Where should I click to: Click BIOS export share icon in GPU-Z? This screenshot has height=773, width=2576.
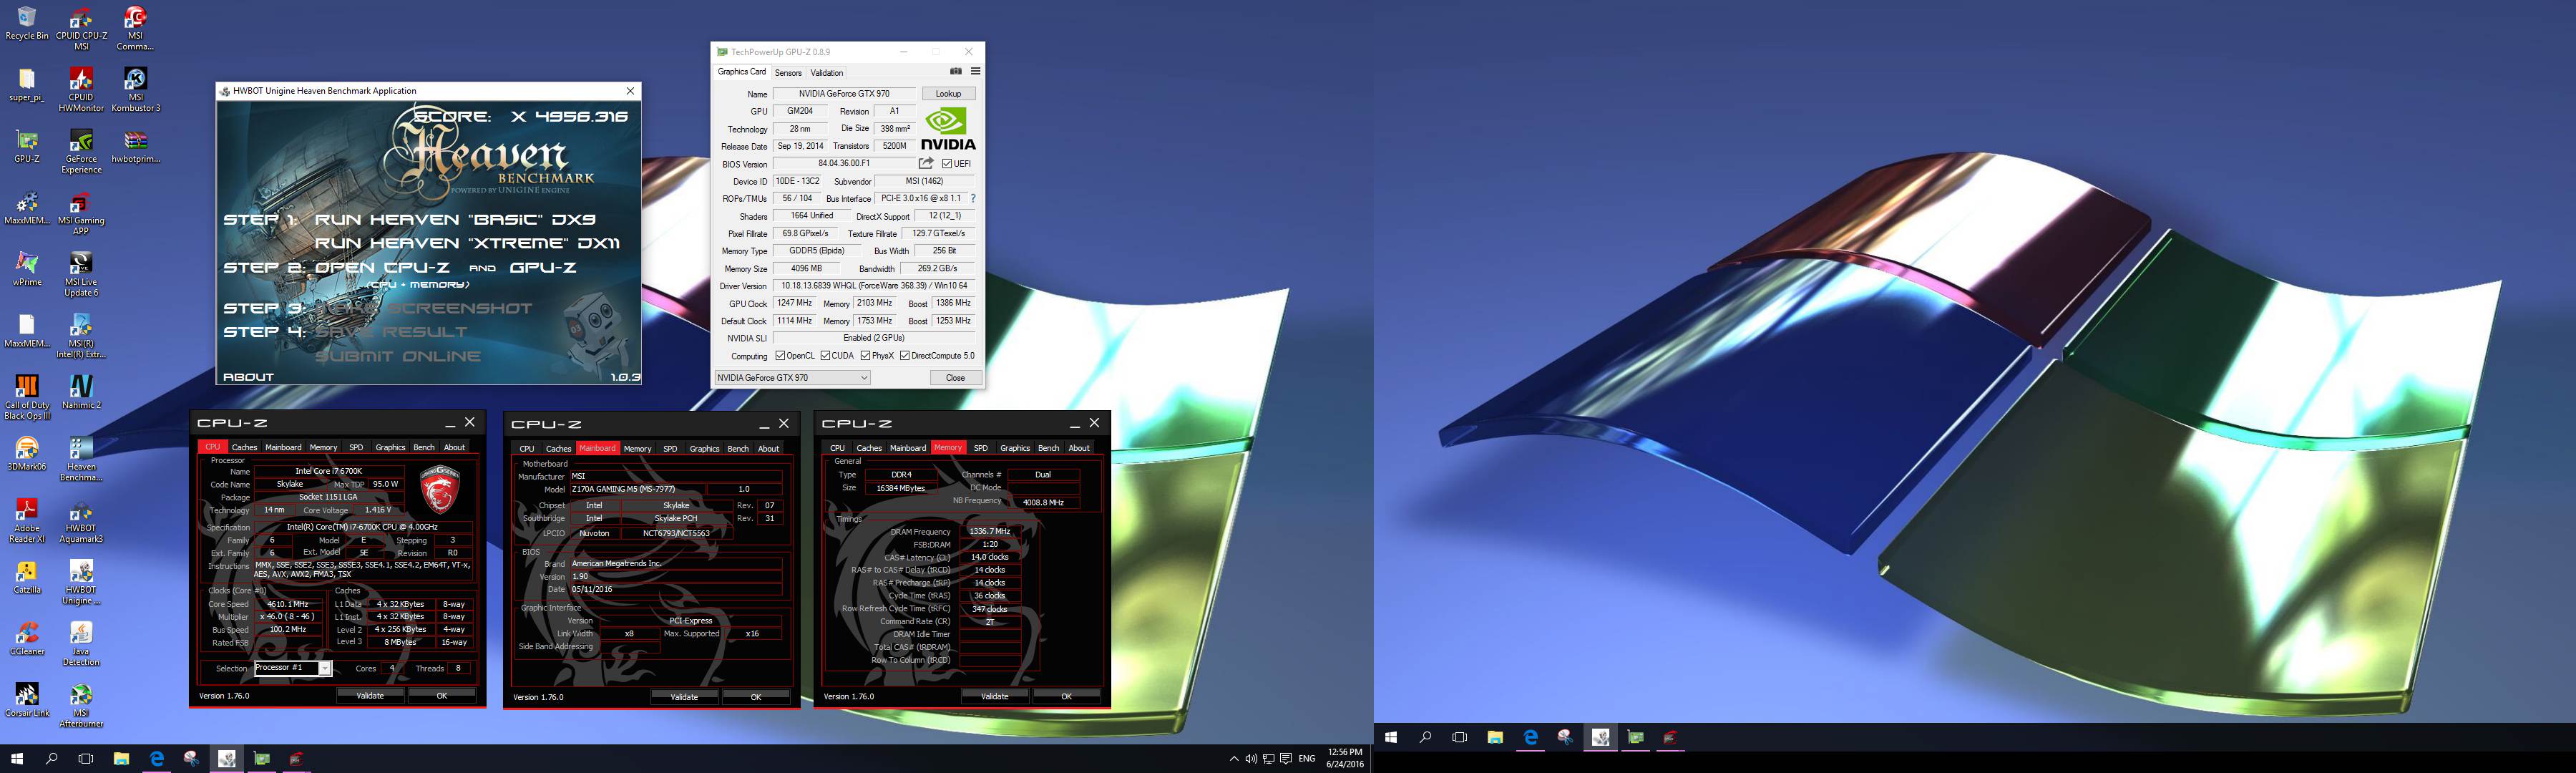click(x=926, y=163)
